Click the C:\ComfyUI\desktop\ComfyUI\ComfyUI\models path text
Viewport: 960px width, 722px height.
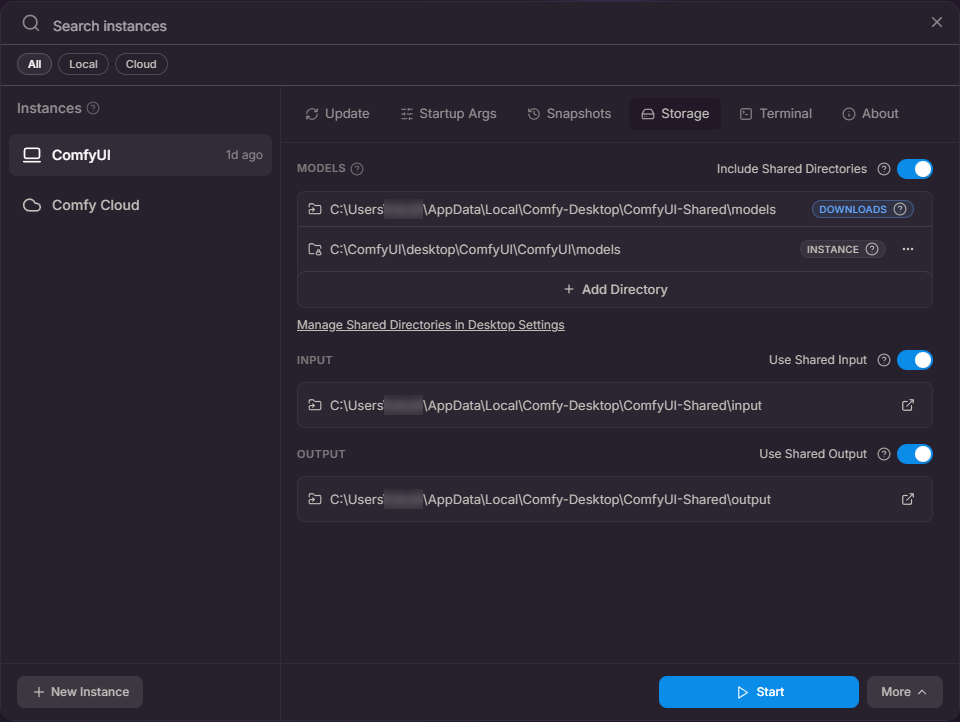point(475,250)
